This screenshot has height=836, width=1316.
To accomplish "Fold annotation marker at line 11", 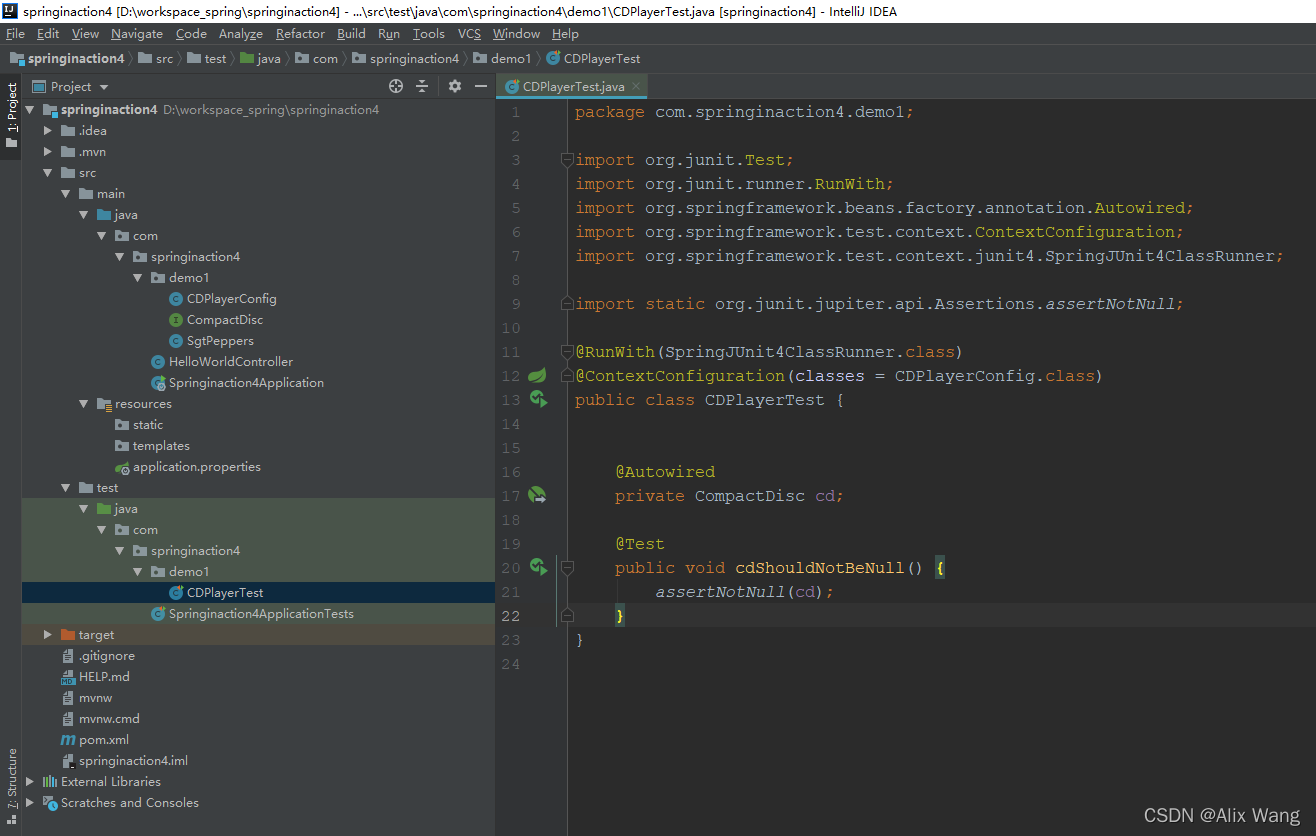I will [x=567, y=352].
